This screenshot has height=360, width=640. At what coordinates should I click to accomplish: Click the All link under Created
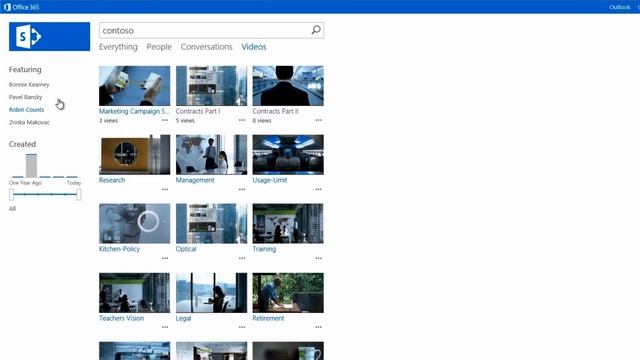[x=12, y=209]
